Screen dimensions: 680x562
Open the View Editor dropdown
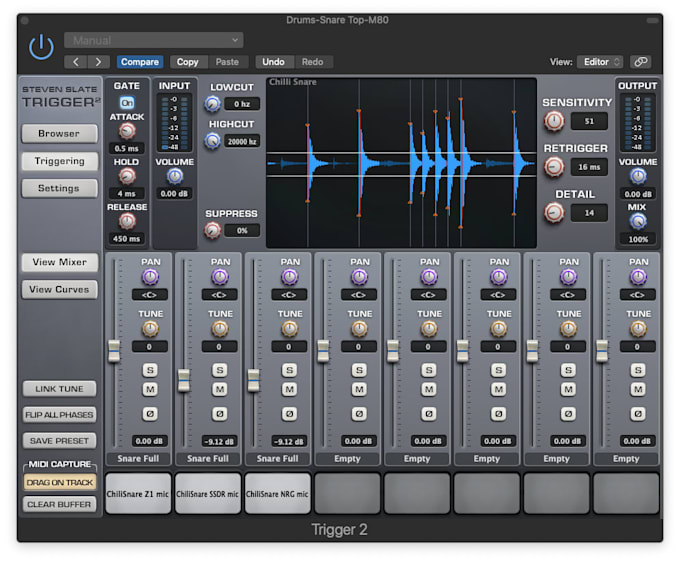pyautogui.click(x=600, y=62)
